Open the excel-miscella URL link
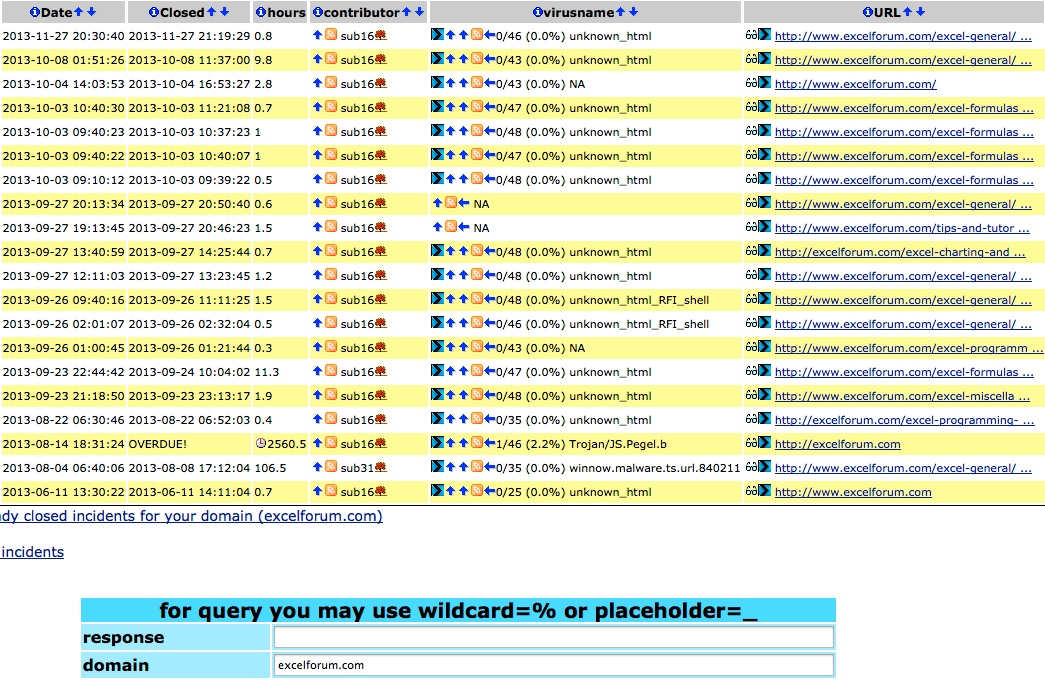Screen dimensions: 1045x680 click(x=904, y=396)
